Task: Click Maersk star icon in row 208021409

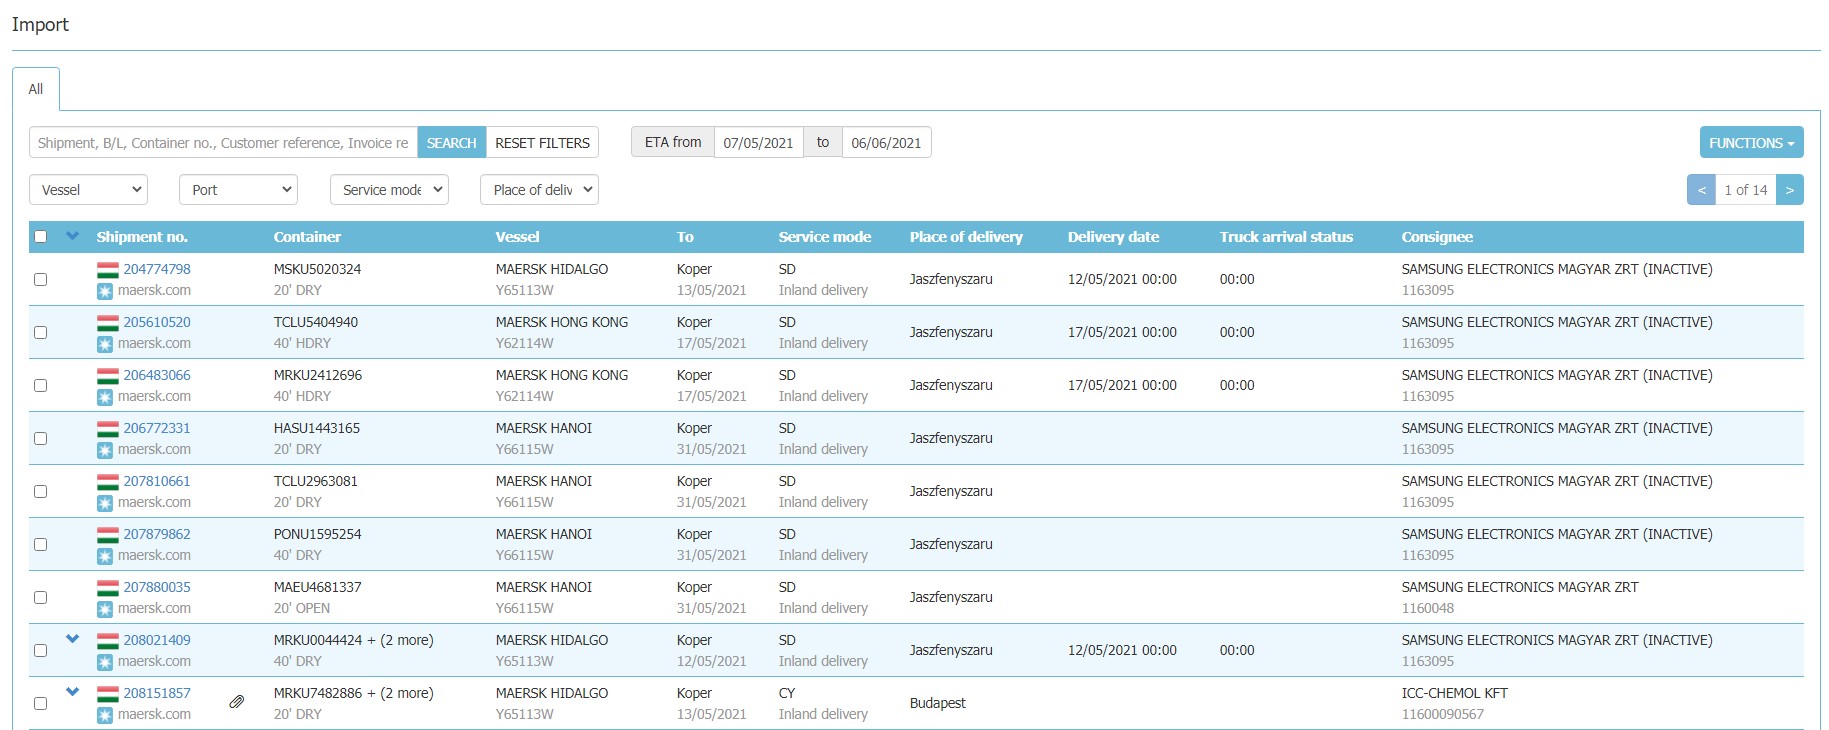Action: [x=105, y=662]
